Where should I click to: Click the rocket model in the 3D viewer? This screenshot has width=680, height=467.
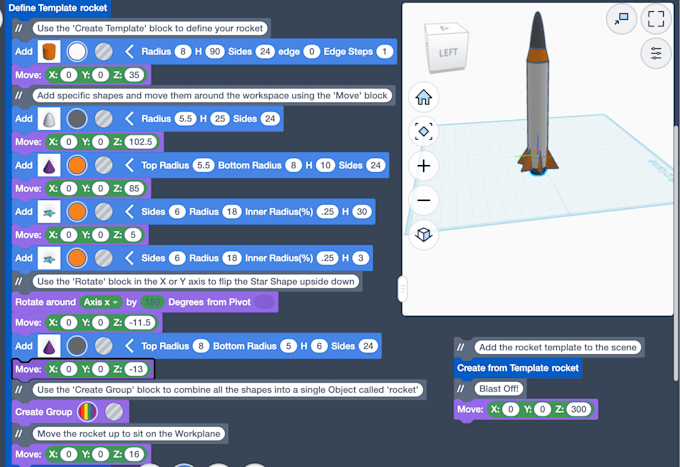537,93
